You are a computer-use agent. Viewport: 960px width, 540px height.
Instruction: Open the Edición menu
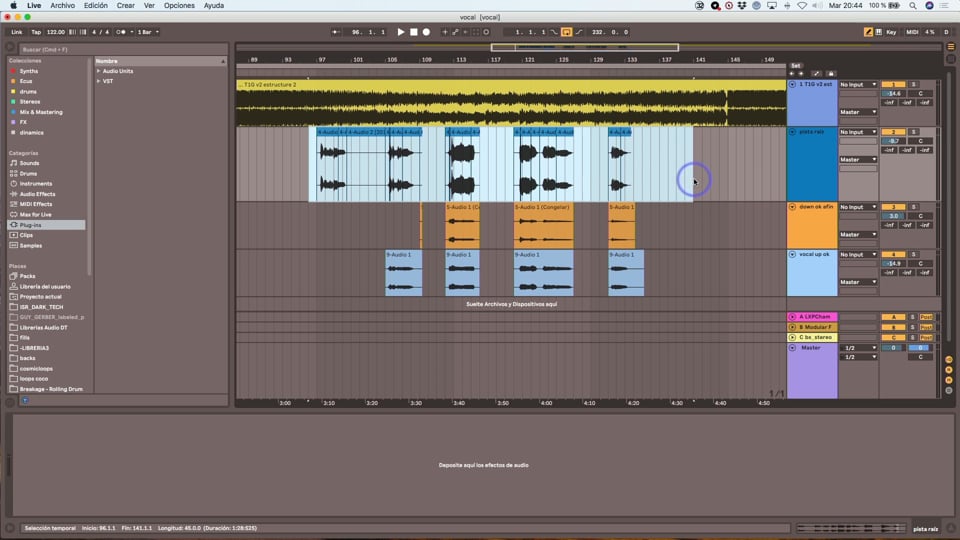tap(96, 6)
